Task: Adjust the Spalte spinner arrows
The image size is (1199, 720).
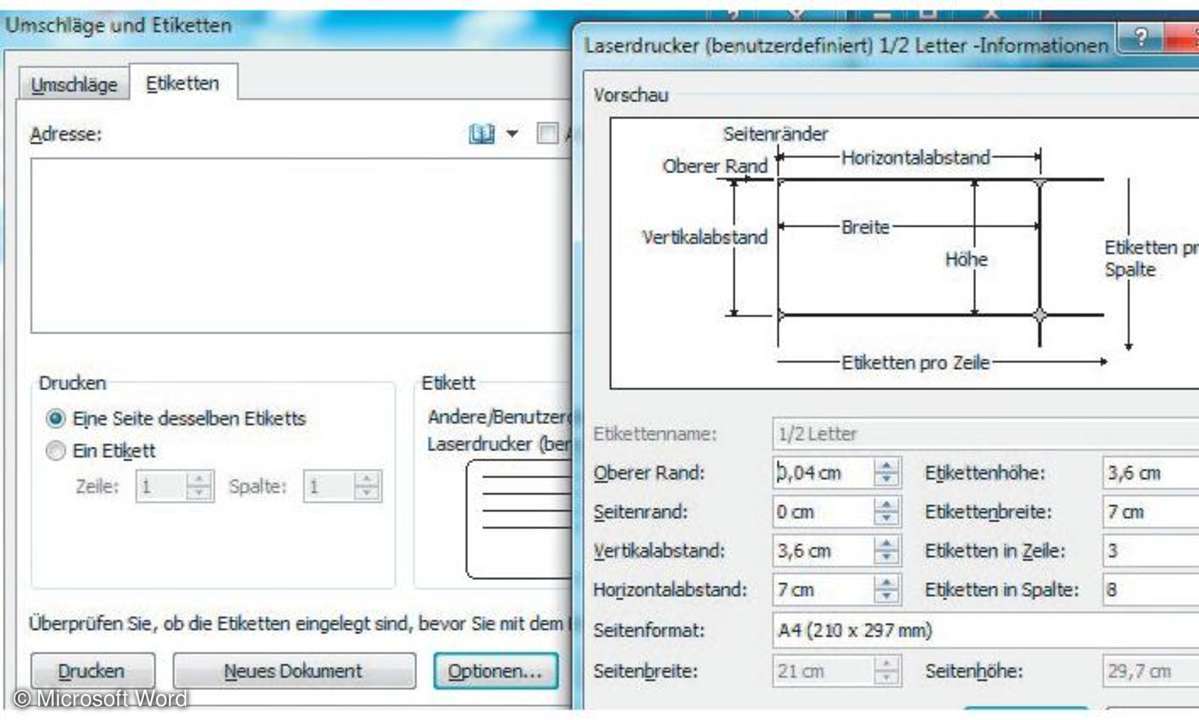Action: point(367,486)
